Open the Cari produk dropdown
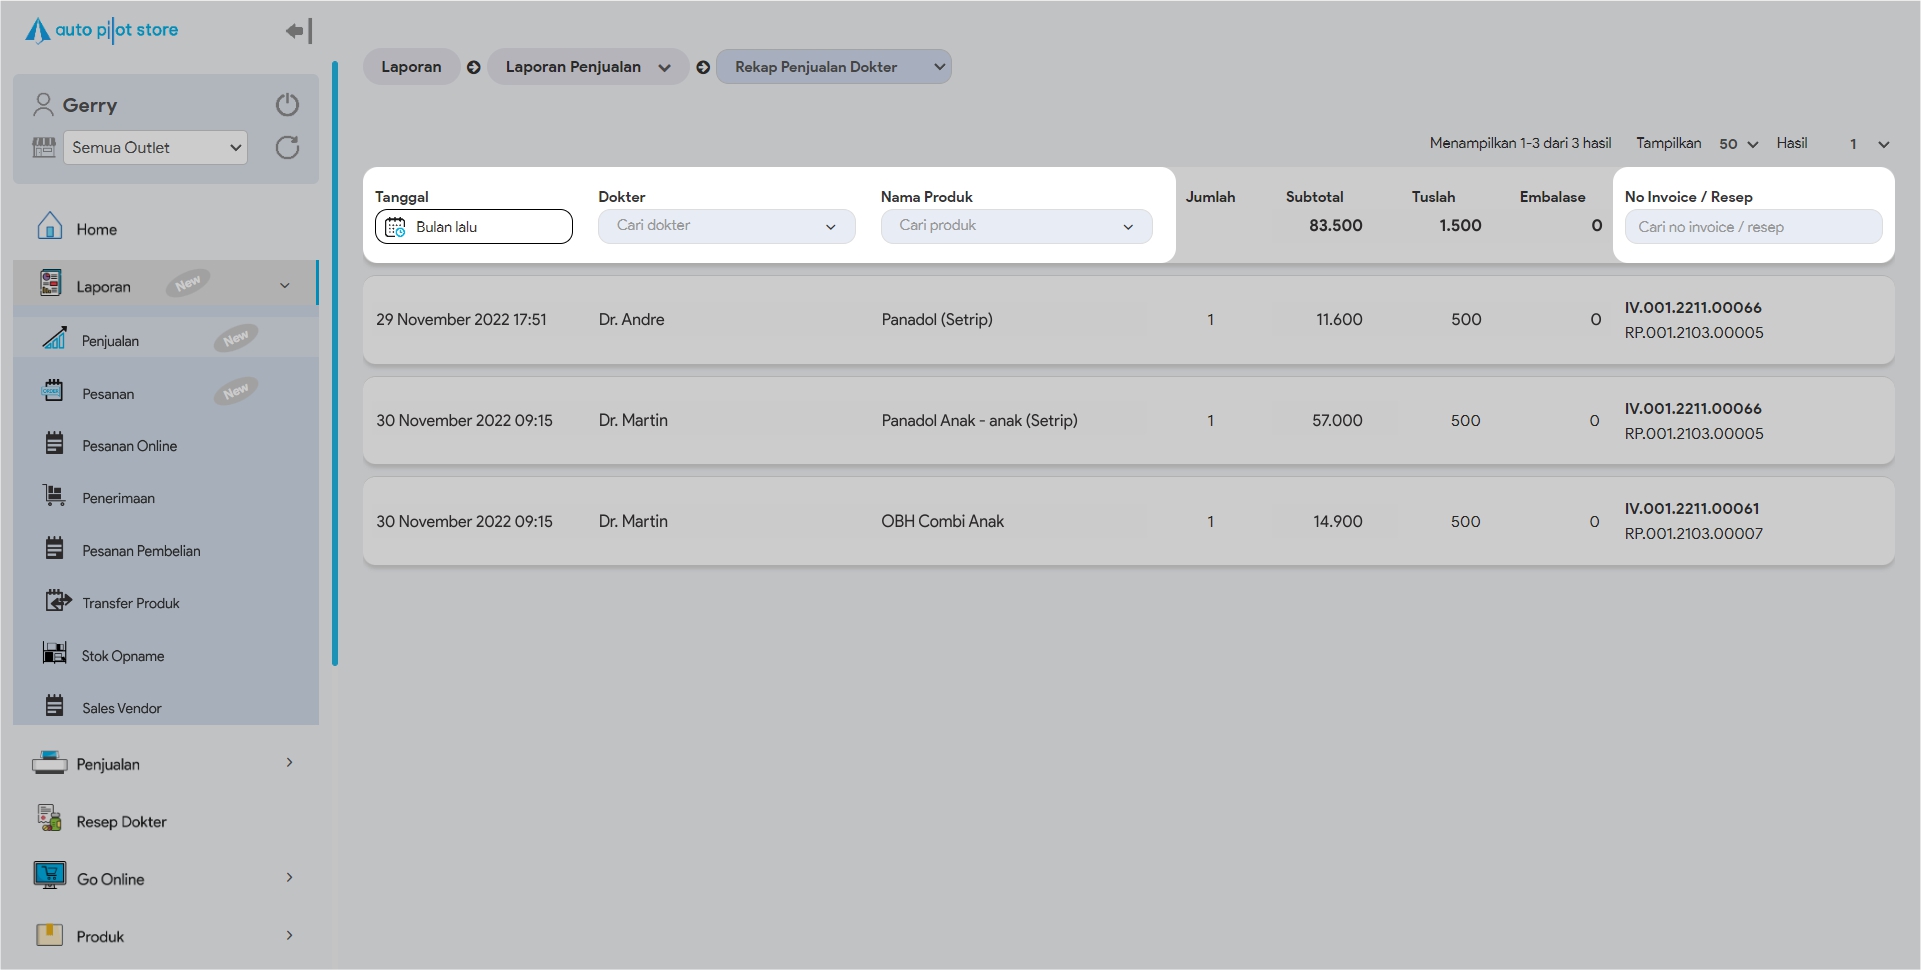Viewport: 1921px width, 970px height. click(1016, 226)
